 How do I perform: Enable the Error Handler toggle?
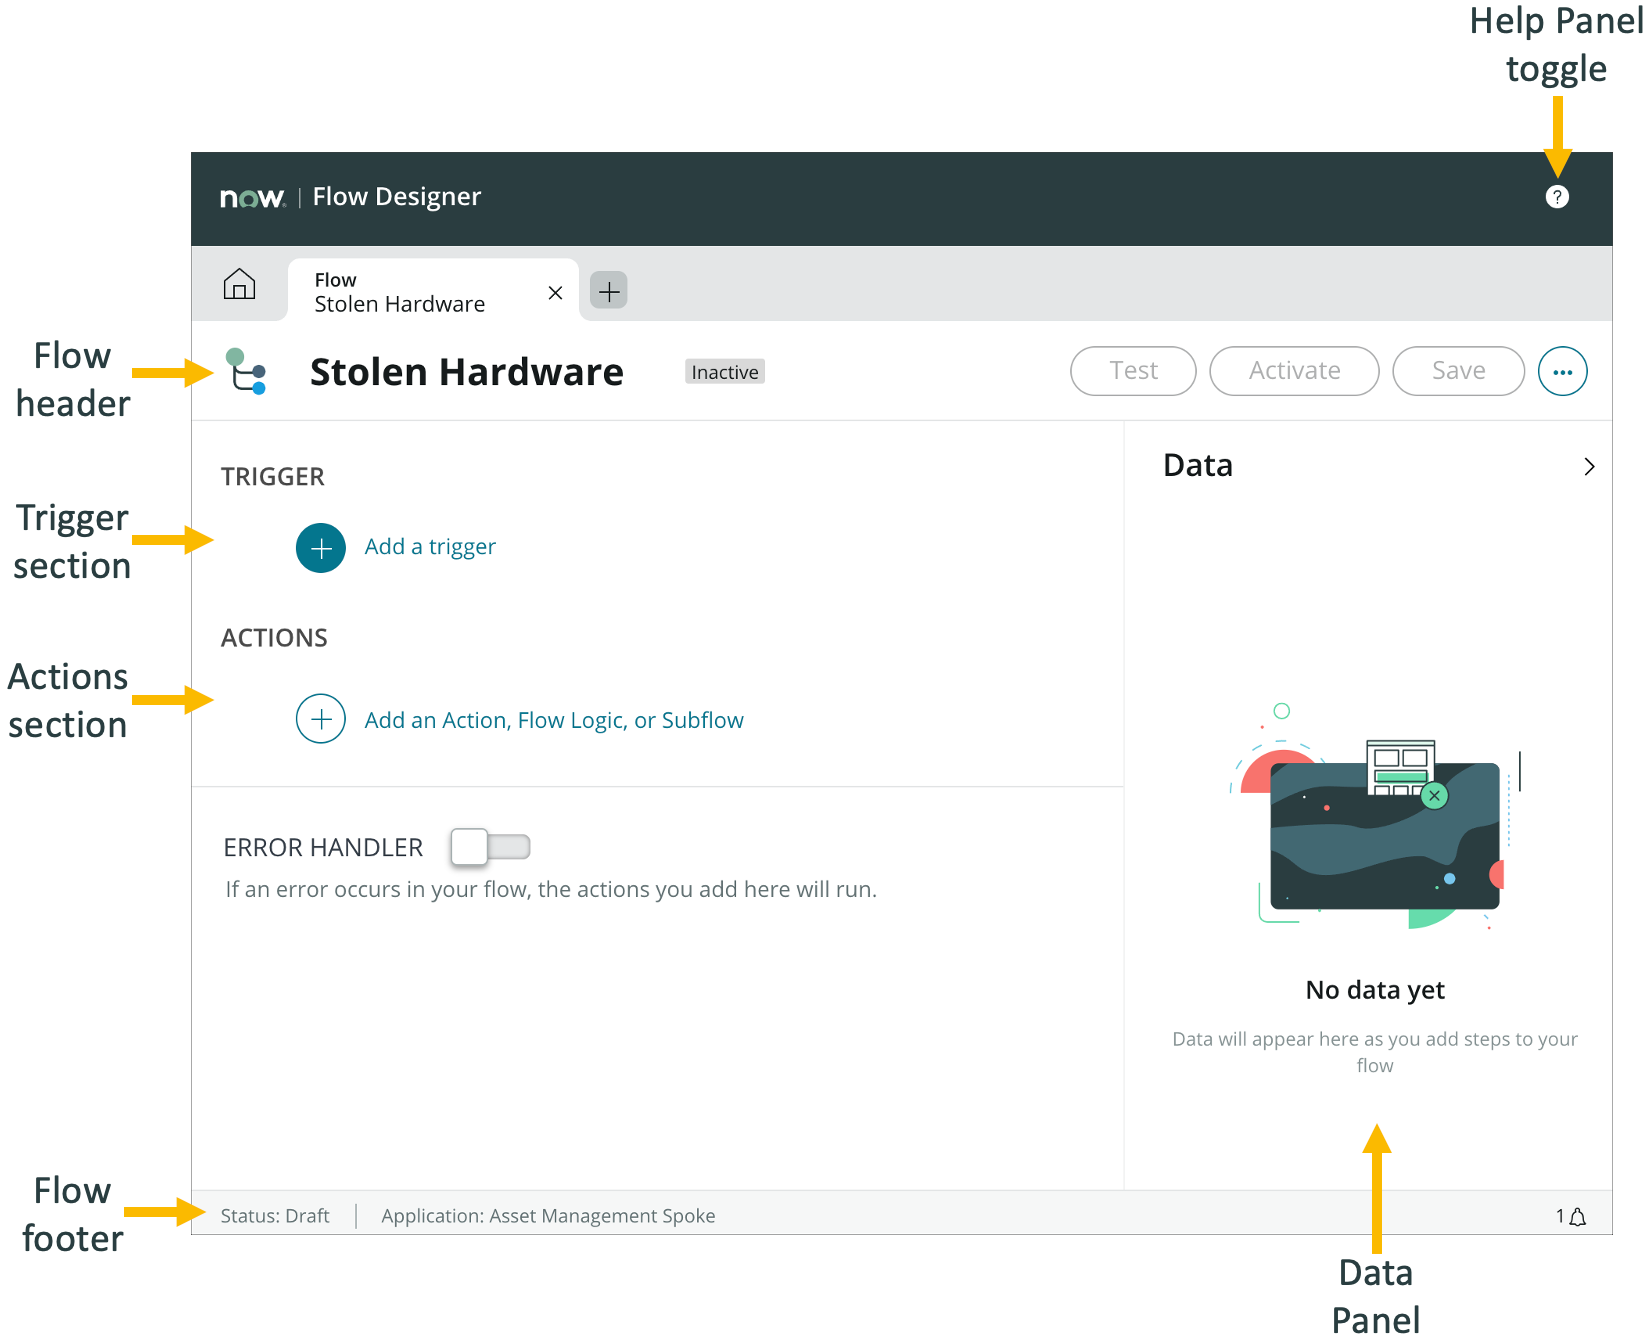(491, 846)
